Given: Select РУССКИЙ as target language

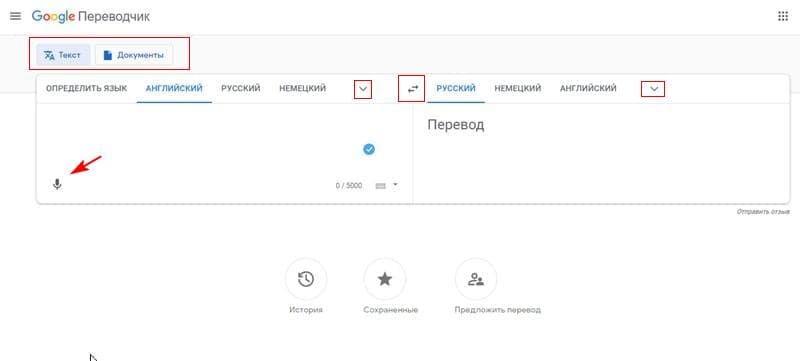Looking at the screenshot, I should pos(456,88).
